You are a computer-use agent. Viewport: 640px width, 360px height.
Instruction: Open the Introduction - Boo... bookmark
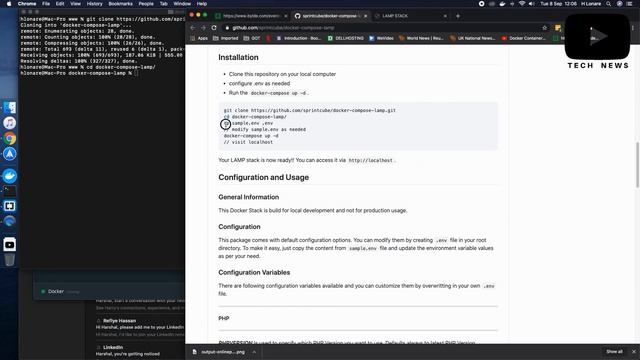click(x=299, y=38)
